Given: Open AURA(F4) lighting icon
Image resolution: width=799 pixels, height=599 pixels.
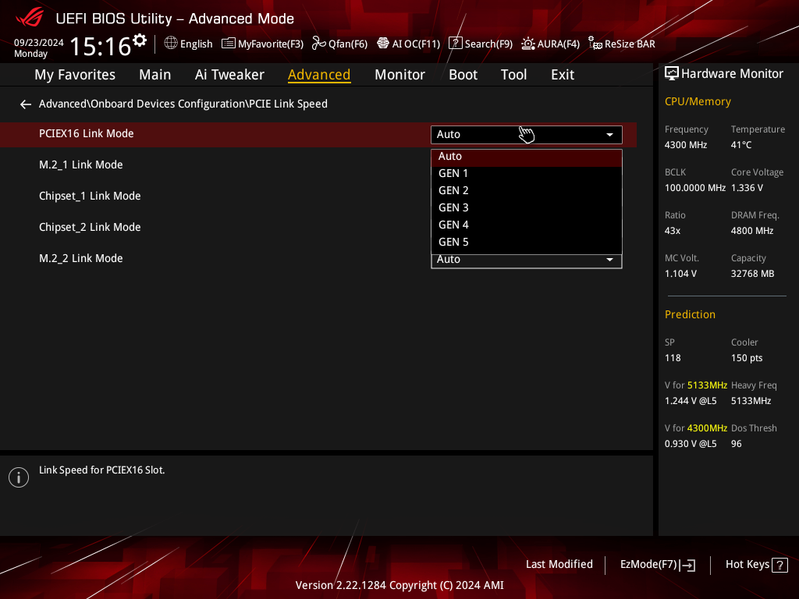Looking at the screenshot, I should click(528, 44).
